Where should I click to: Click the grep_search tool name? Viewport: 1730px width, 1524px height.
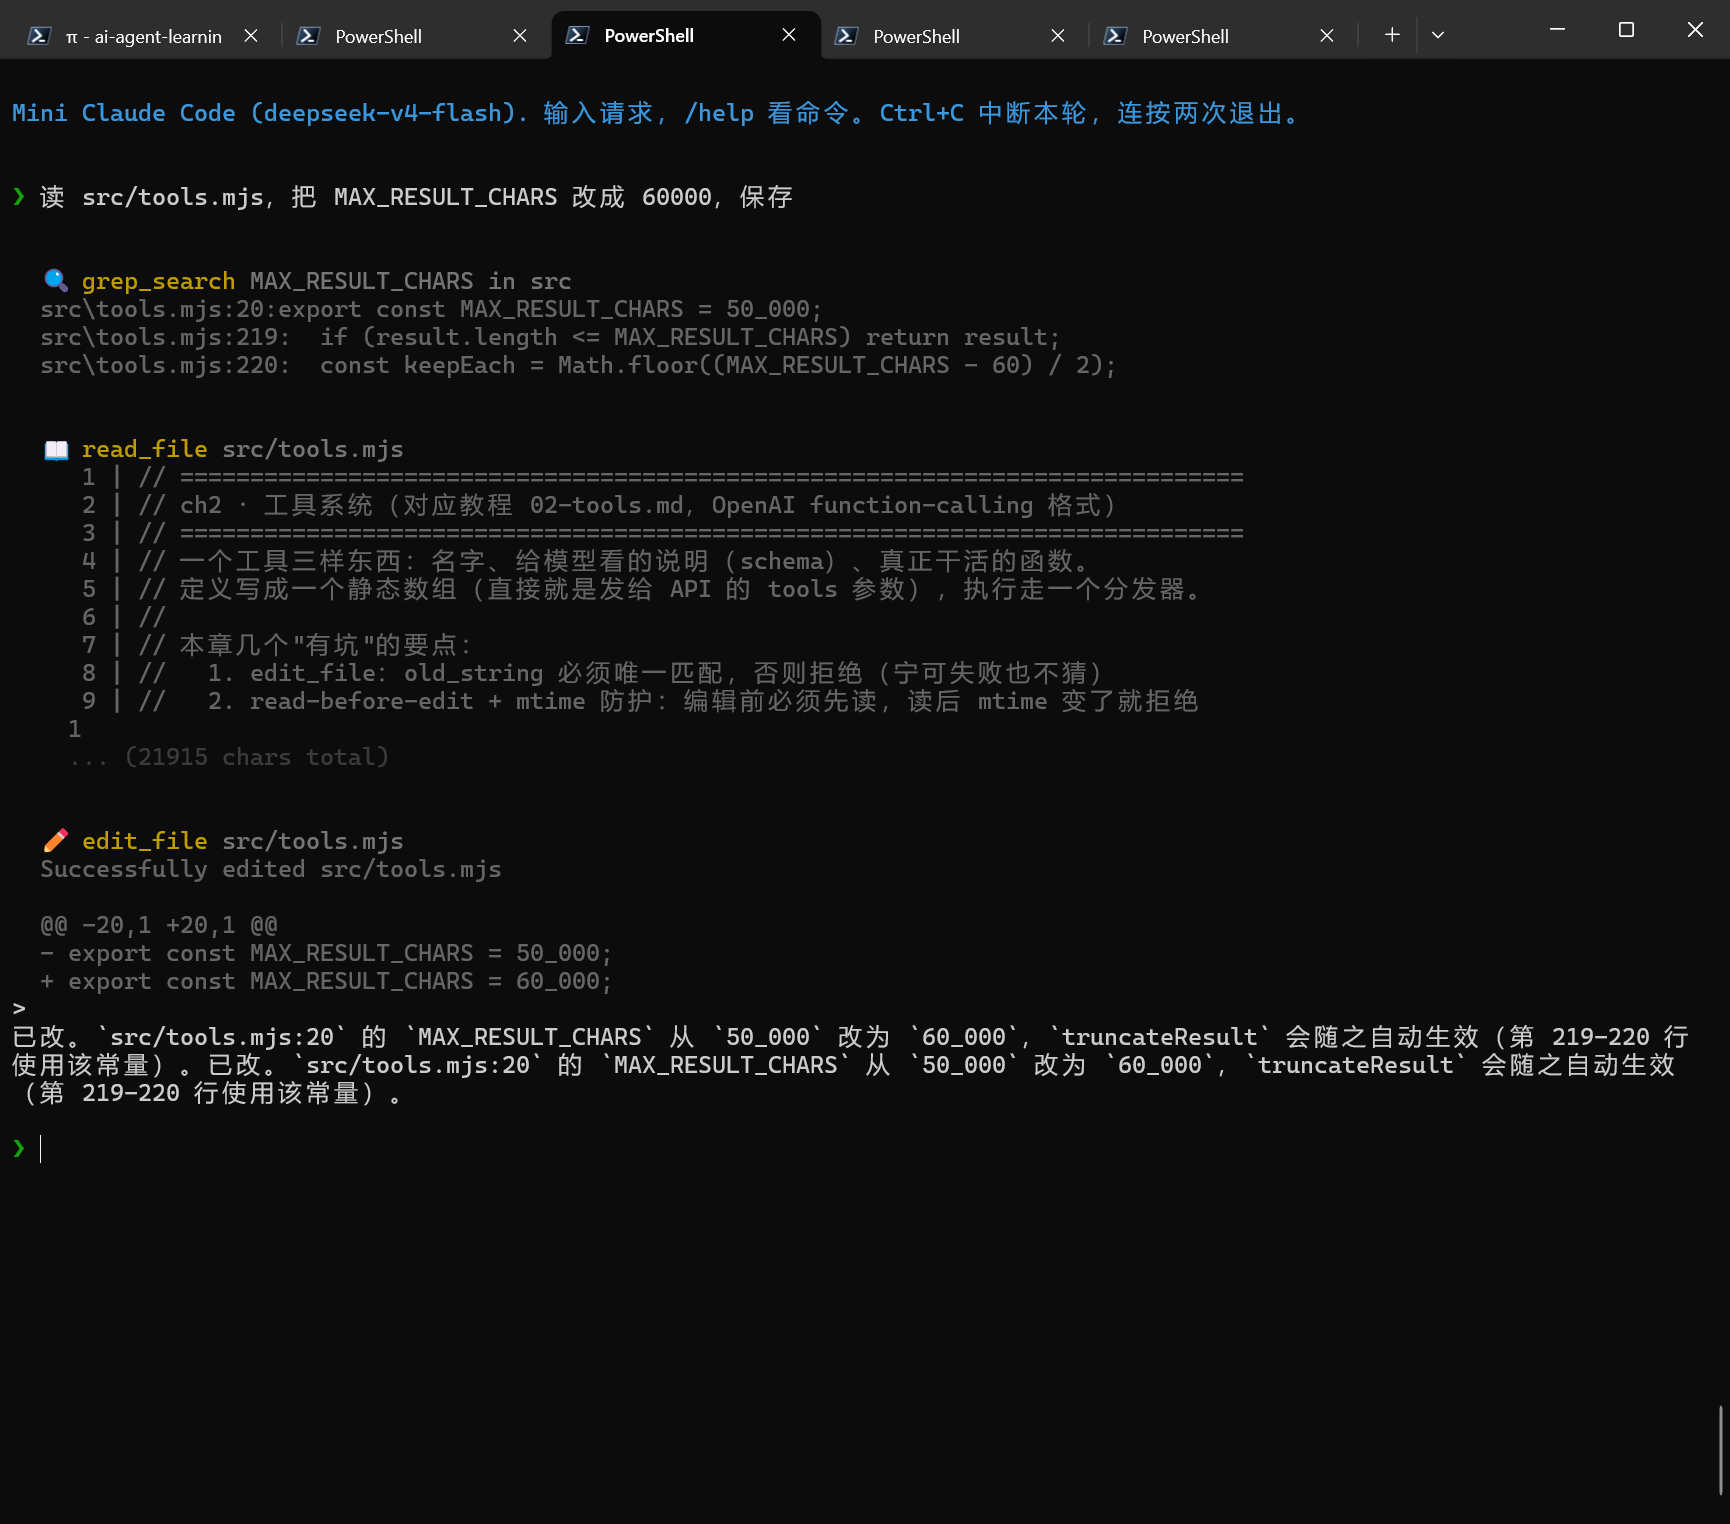click(x=158, y=281)
